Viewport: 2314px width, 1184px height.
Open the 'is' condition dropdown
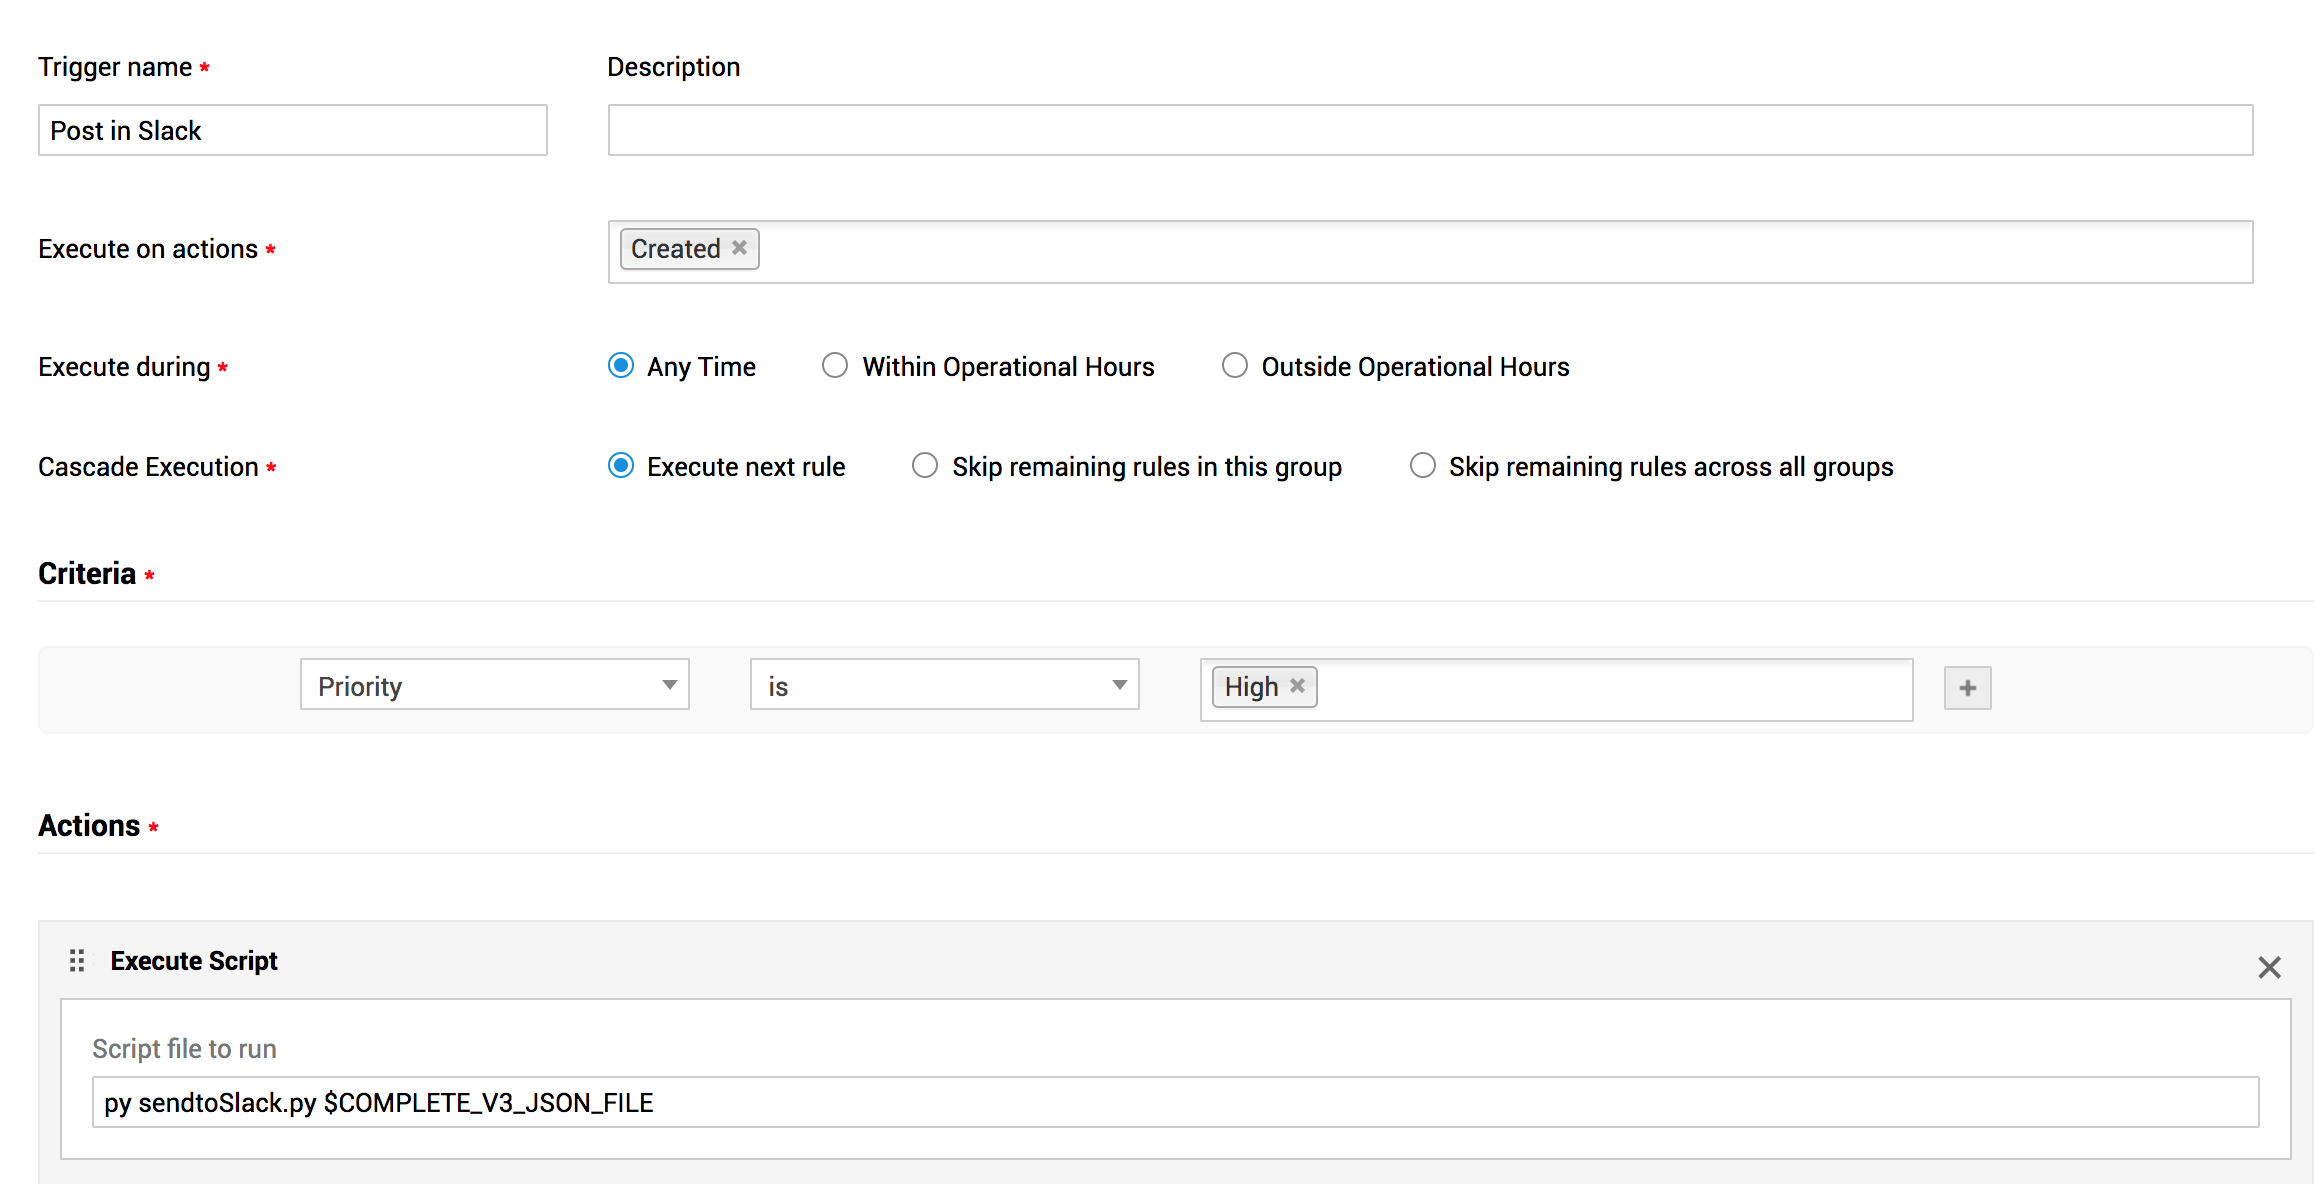[944, 686]
